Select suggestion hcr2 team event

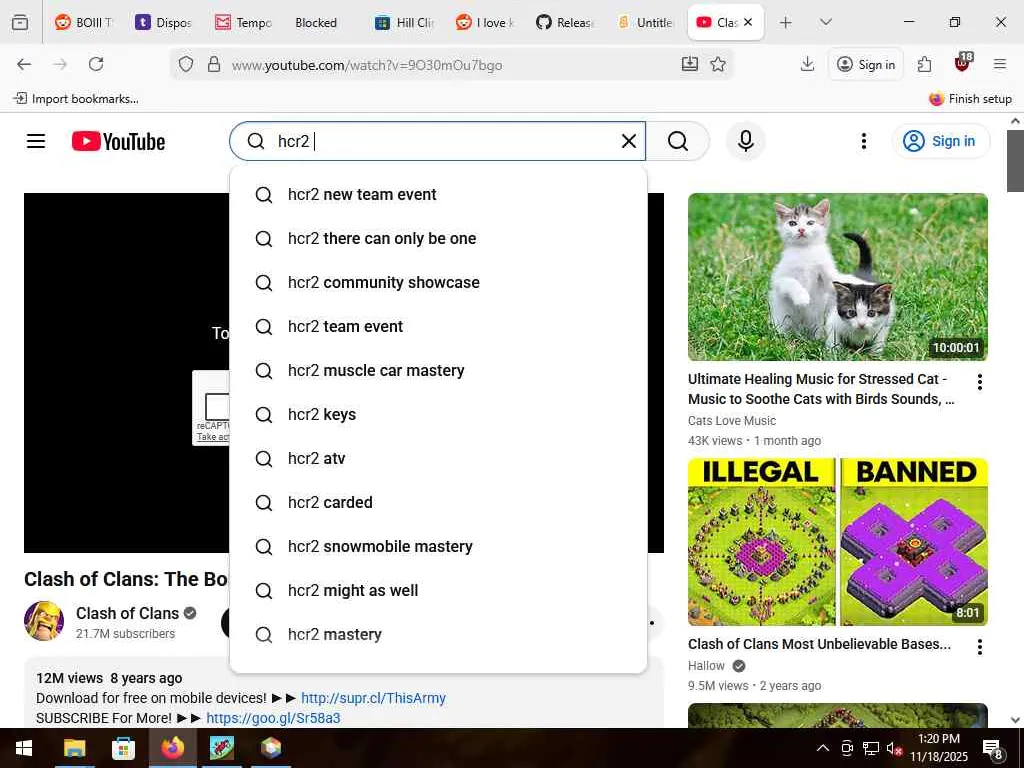point(438,327)
